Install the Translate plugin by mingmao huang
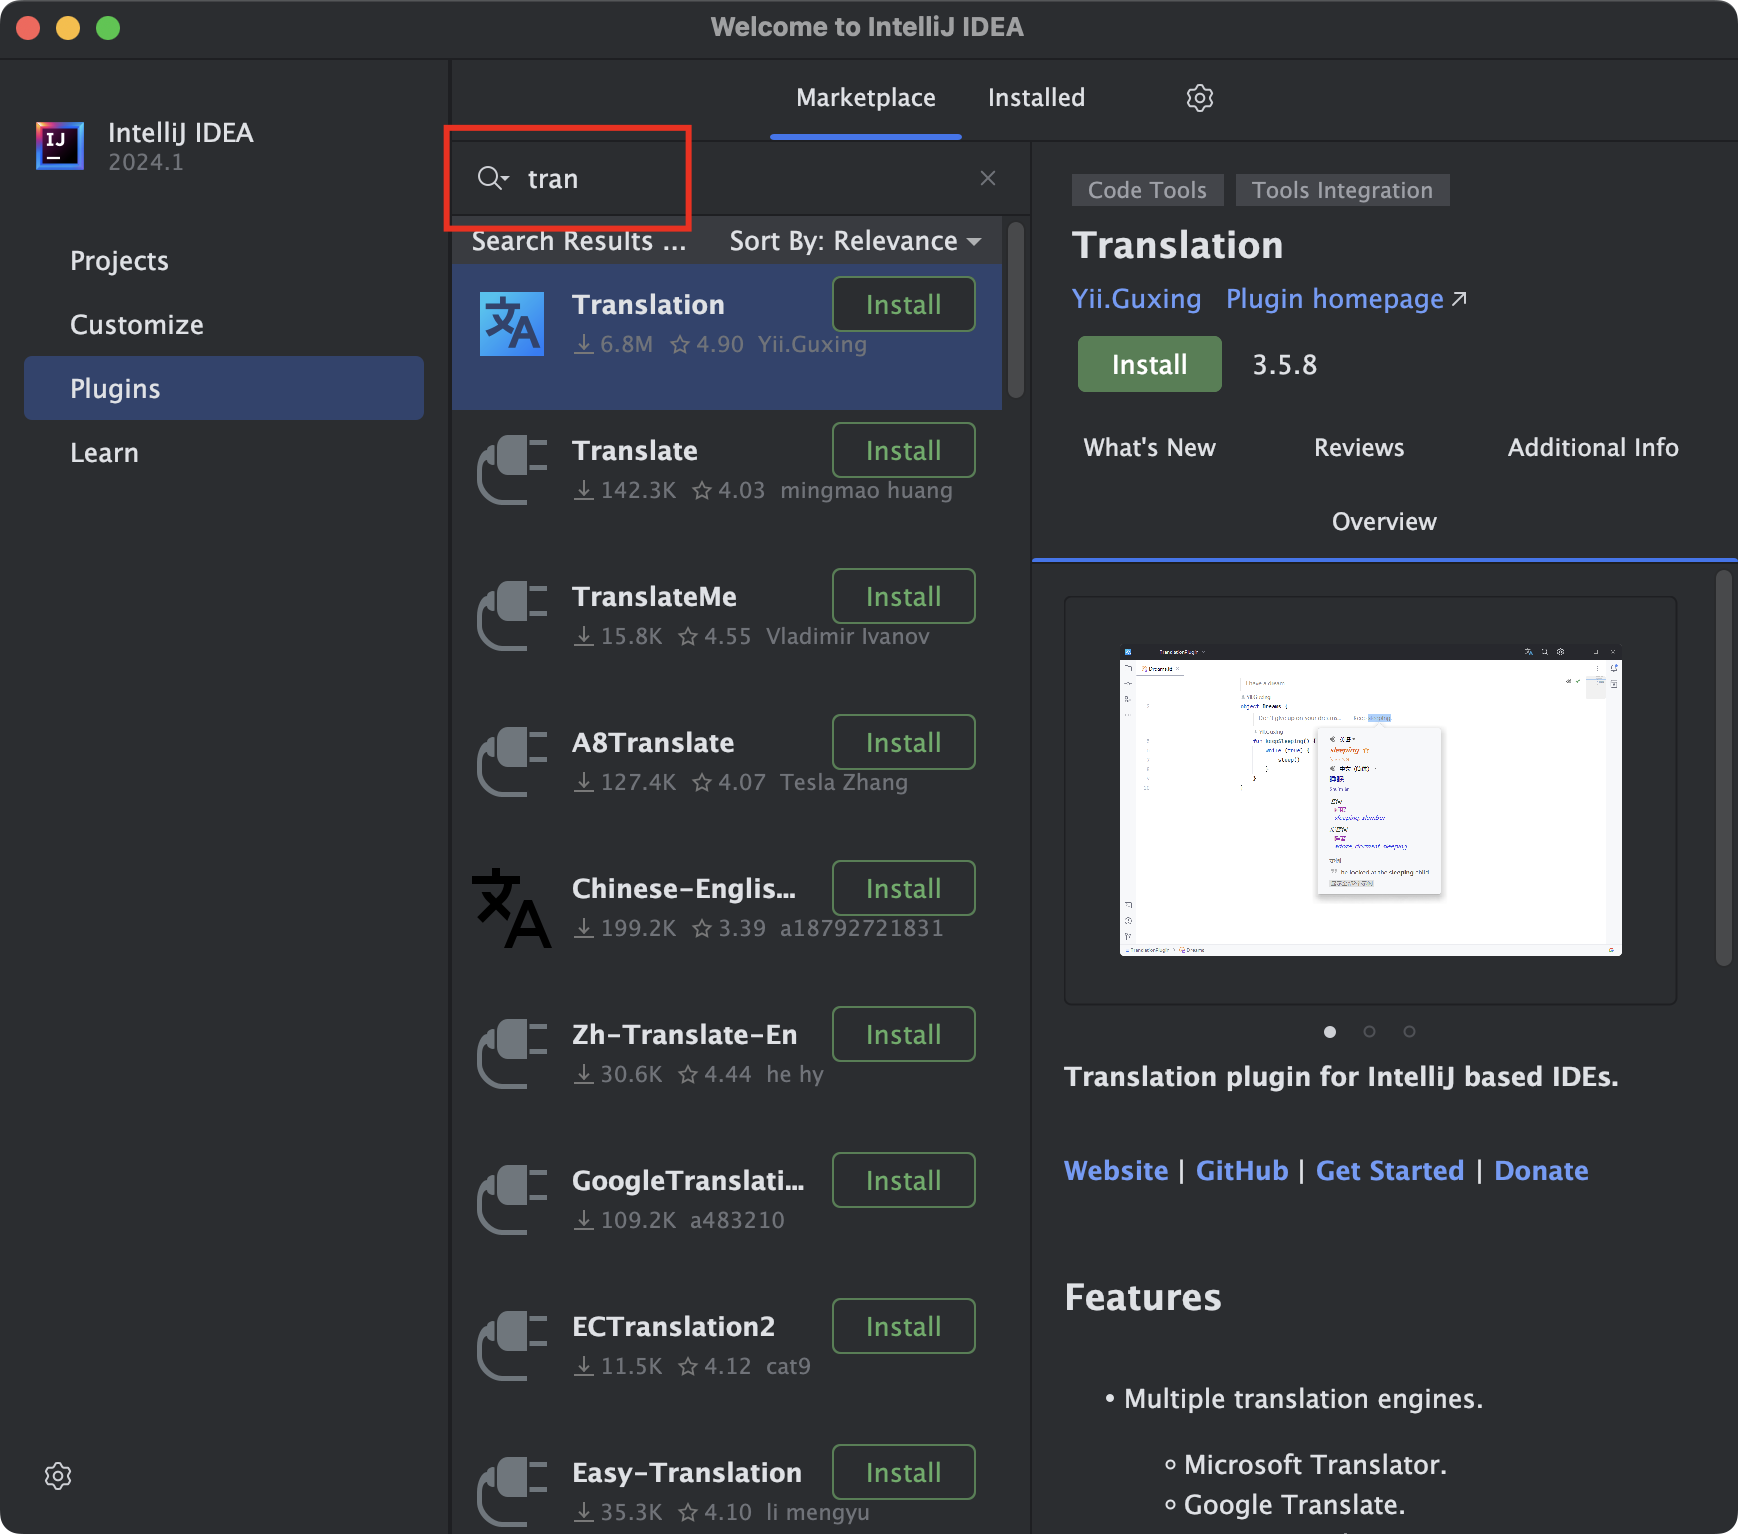The image size is (1738, 1534). click(x=904, y=450)
